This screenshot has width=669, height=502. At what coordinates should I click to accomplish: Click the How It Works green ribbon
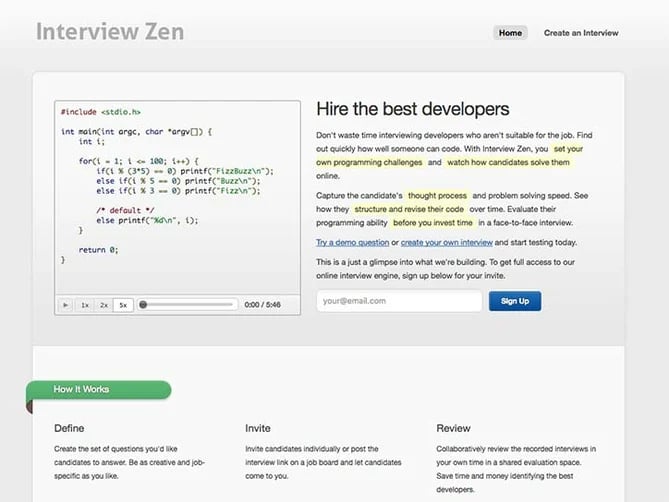pos(100,389)
